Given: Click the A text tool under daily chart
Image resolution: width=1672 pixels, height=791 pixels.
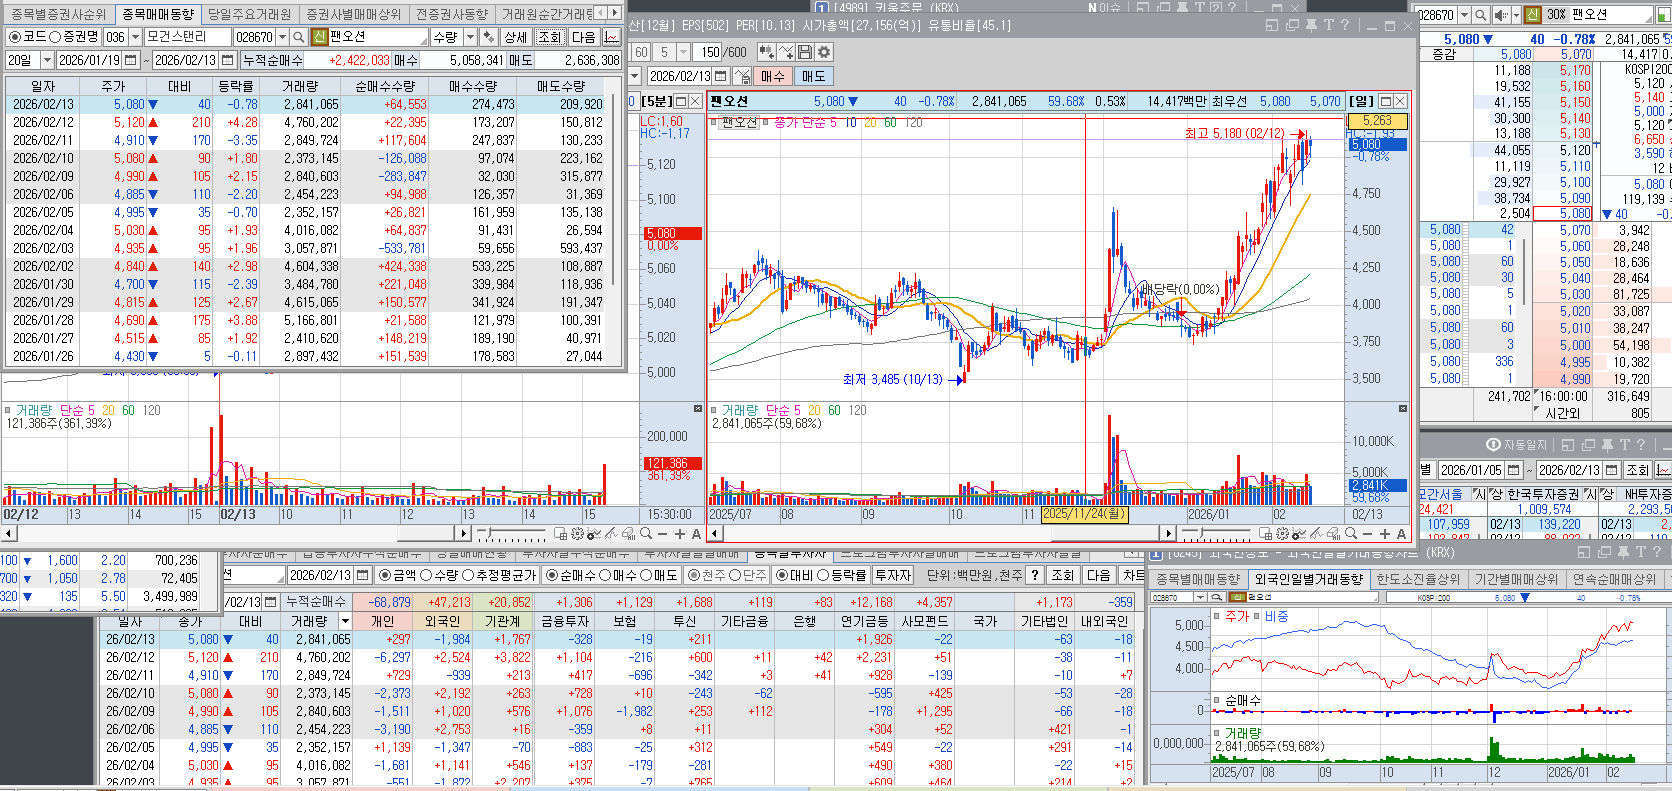Looking at the screenshot, I should tap(1401, 534).
